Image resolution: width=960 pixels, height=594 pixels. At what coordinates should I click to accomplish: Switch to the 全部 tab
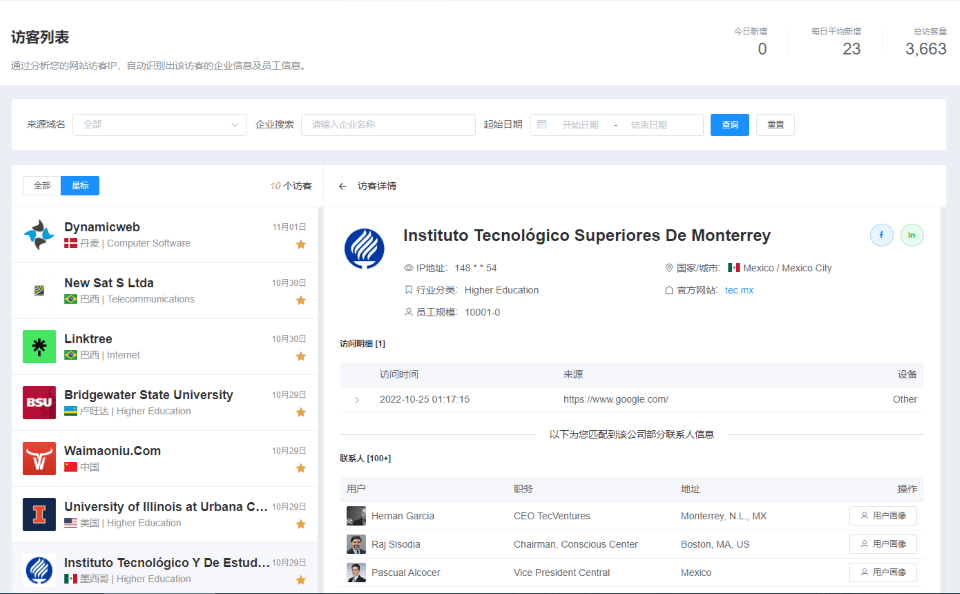tap(42, 186)
